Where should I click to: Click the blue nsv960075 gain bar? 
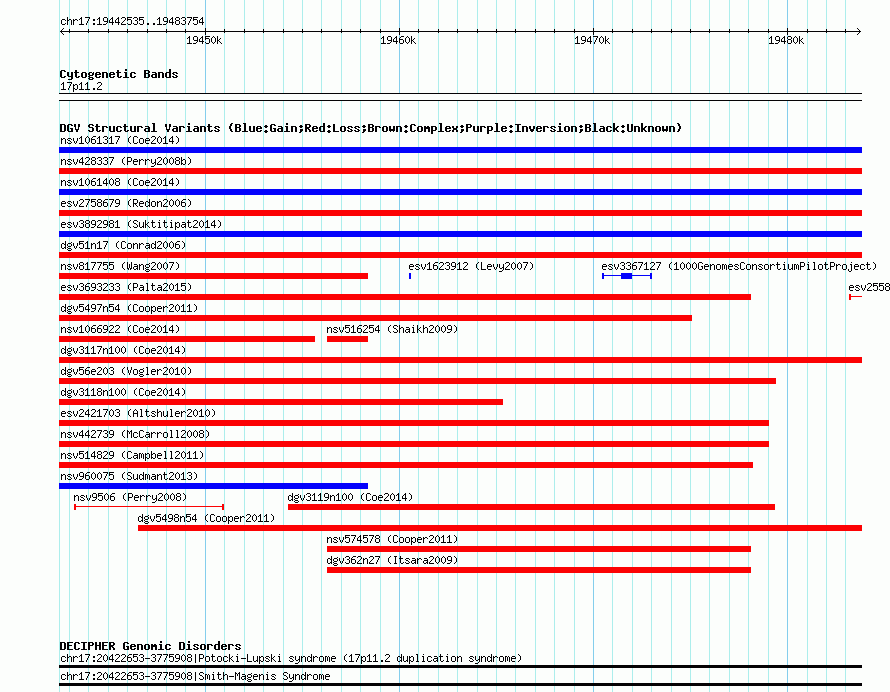pyautogui.click(x=213, y=486)
